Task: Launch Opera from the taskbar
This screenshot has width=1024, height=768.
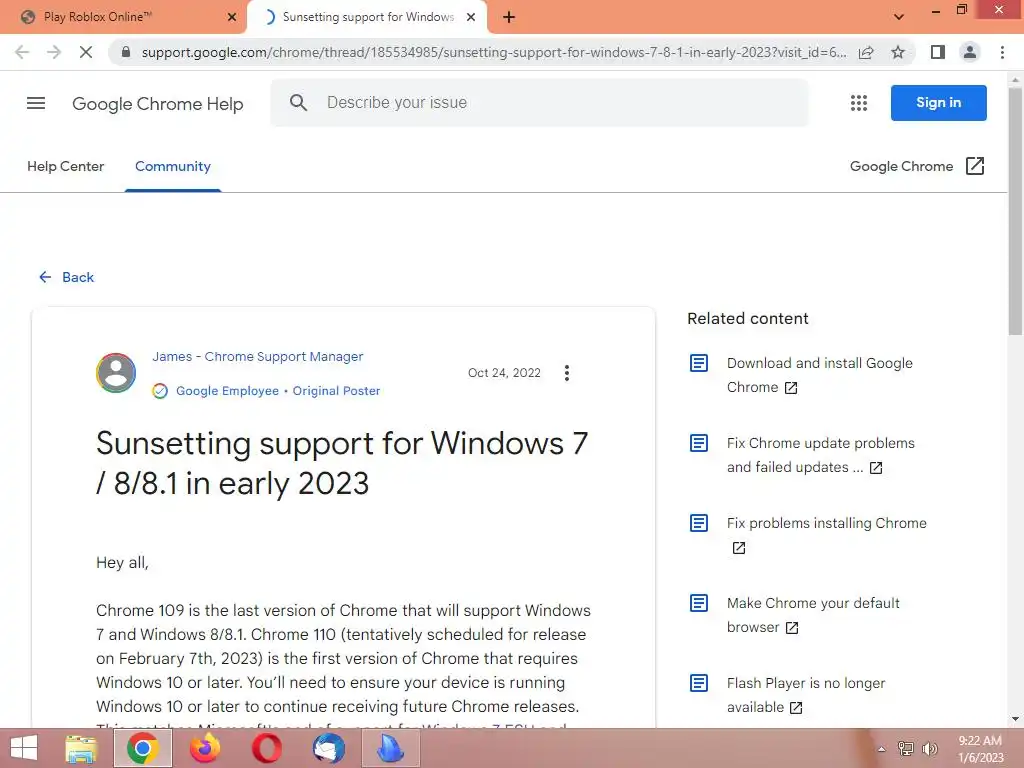Action: point(266,748)
